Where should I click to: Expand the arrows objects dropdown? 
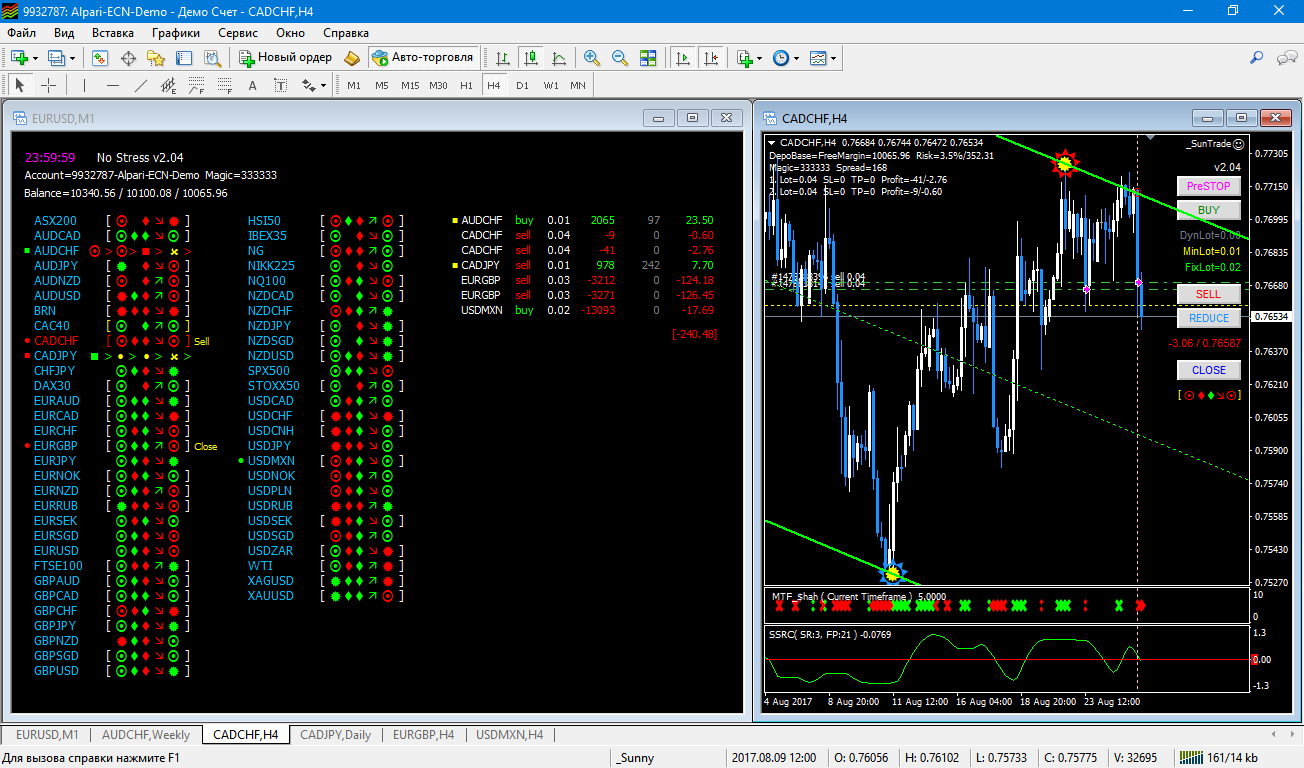[x=324, y=85]
